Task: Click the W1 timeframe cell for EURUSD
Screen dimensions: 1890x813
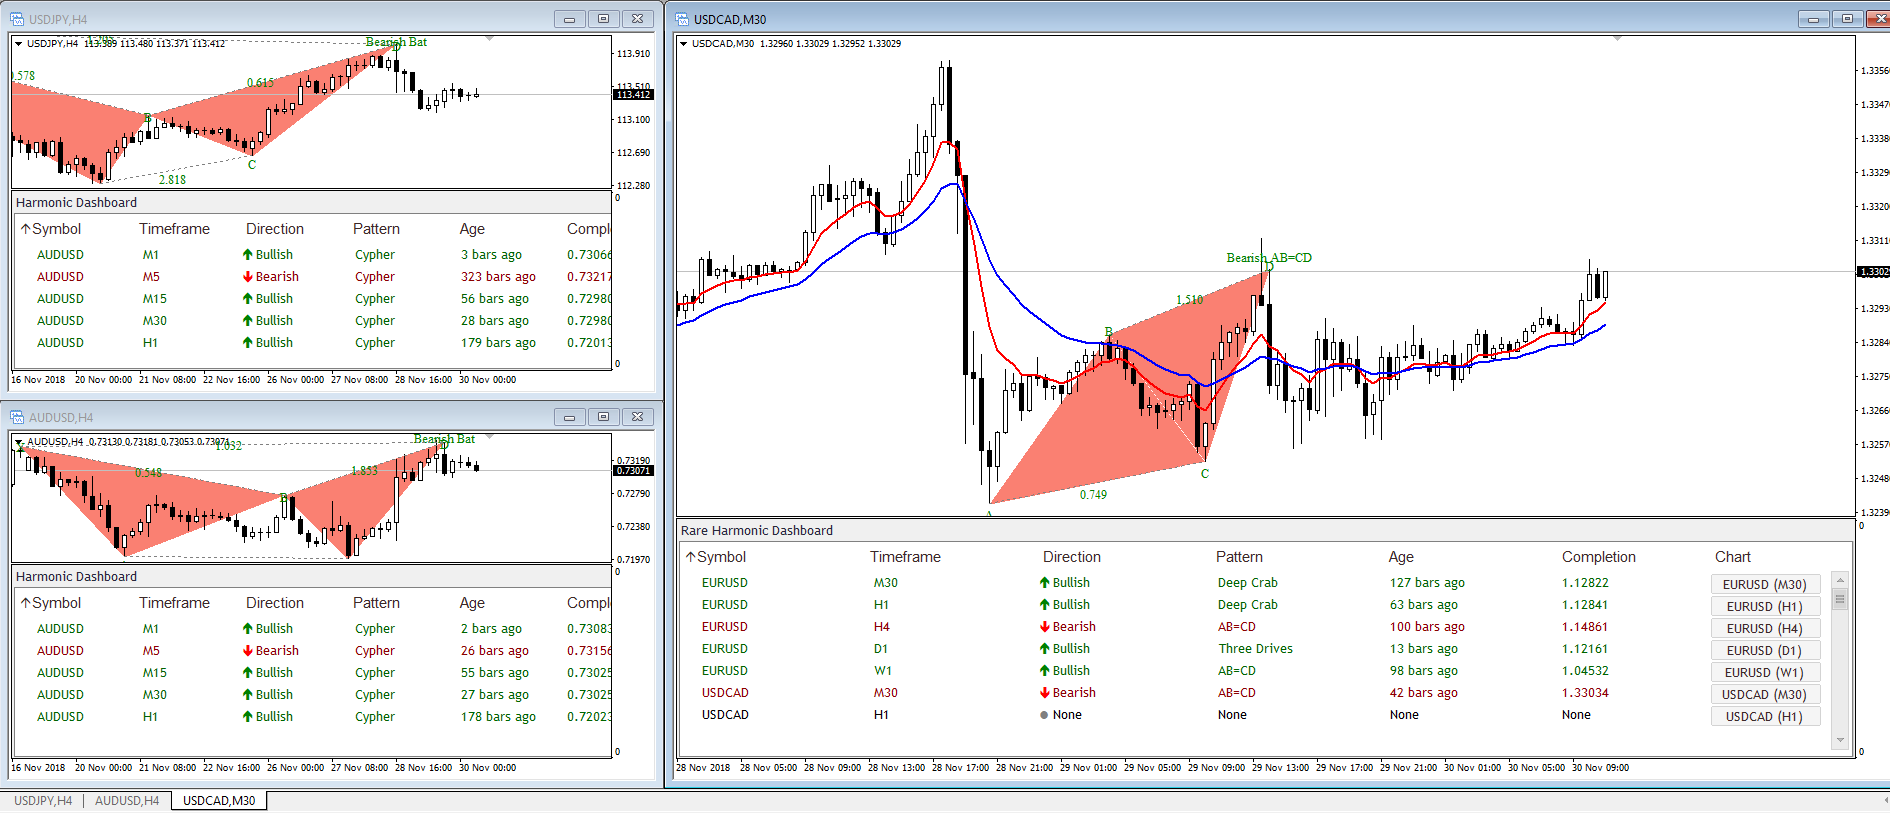Action: point(882,671)
